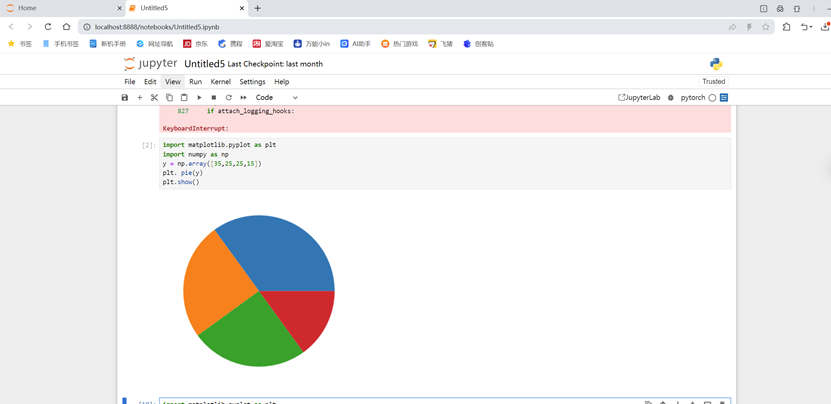The height and width of the screenshot is (404, 831).
Task: Restart kernel and run all cells icon
Action: pyautogui.click(x=244, y=98)
